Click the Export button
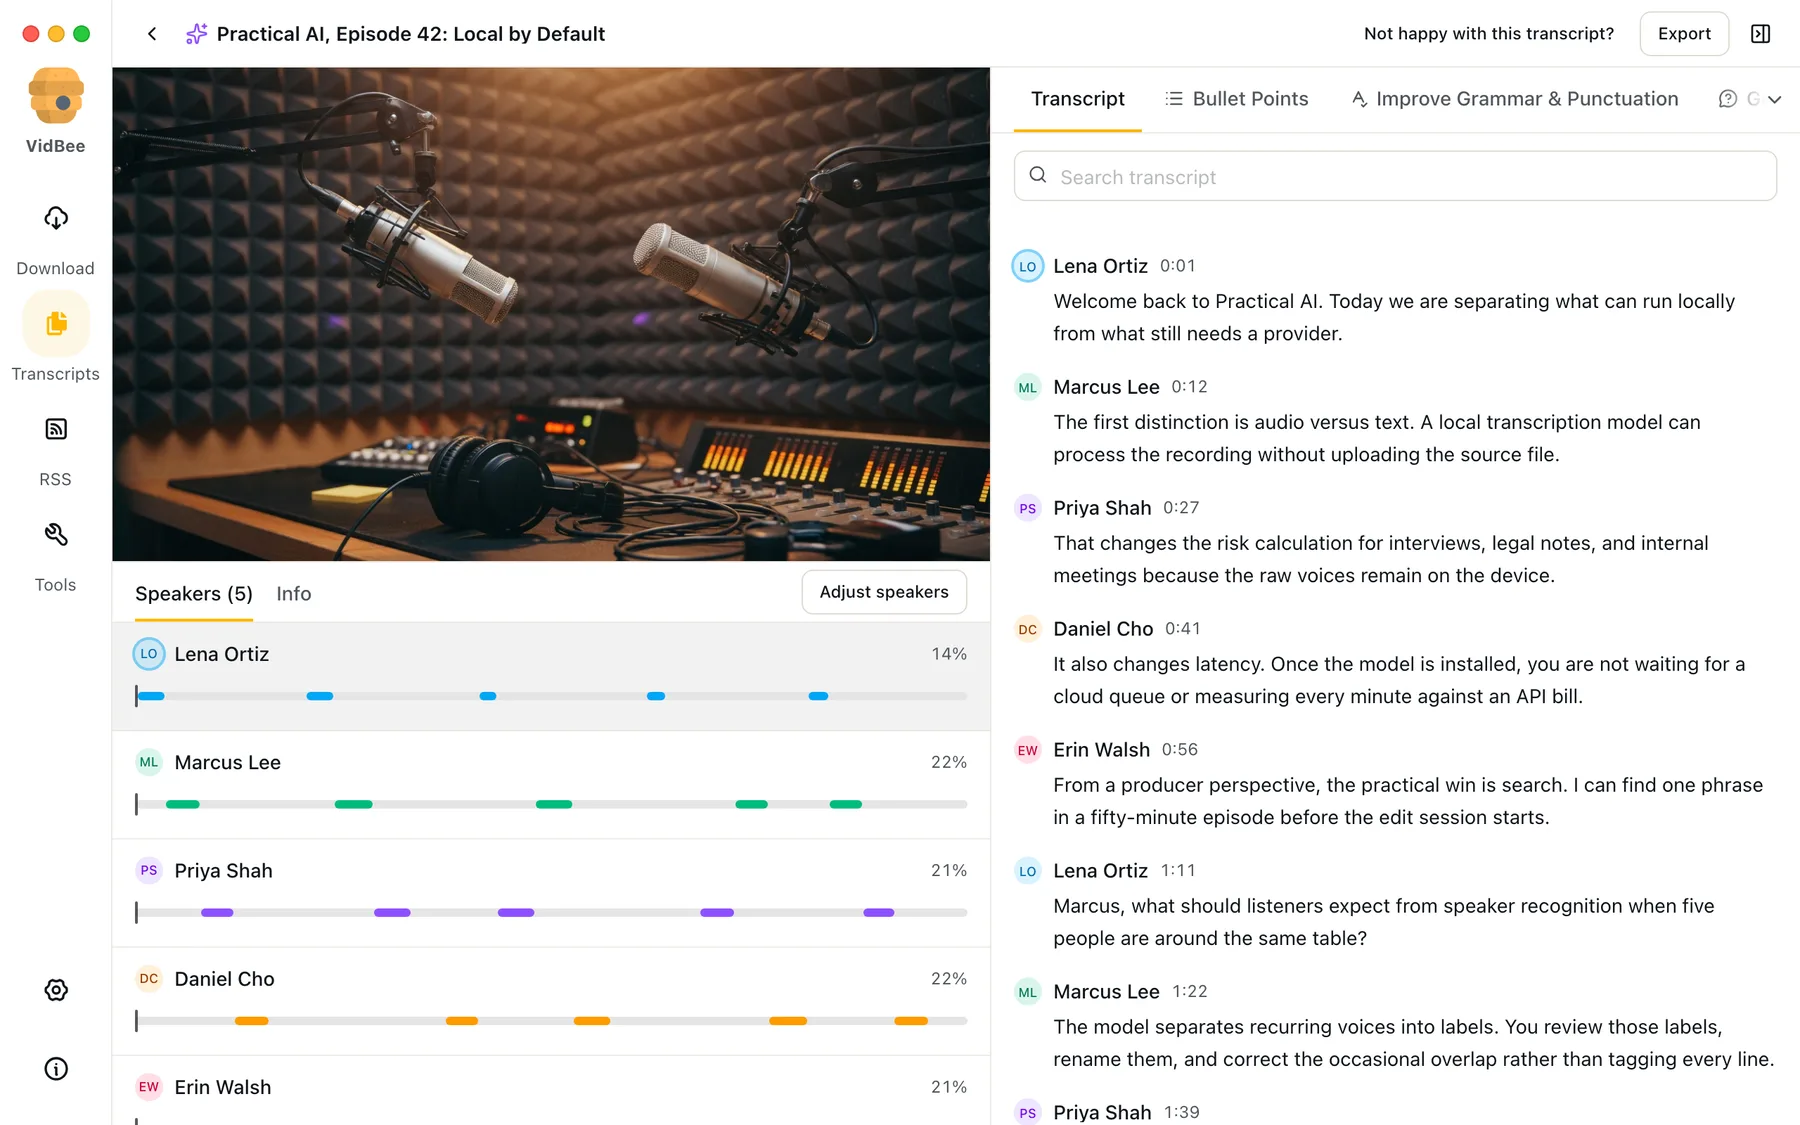This screenshot has width=1800, height=1125. (x=1684, y=34)
